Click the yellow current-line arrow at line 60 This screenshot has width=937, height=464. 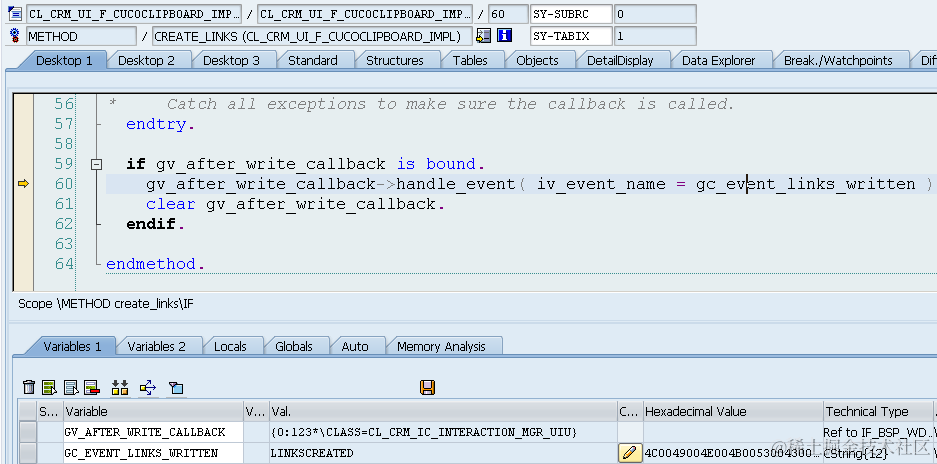click(x=23, y=184)
